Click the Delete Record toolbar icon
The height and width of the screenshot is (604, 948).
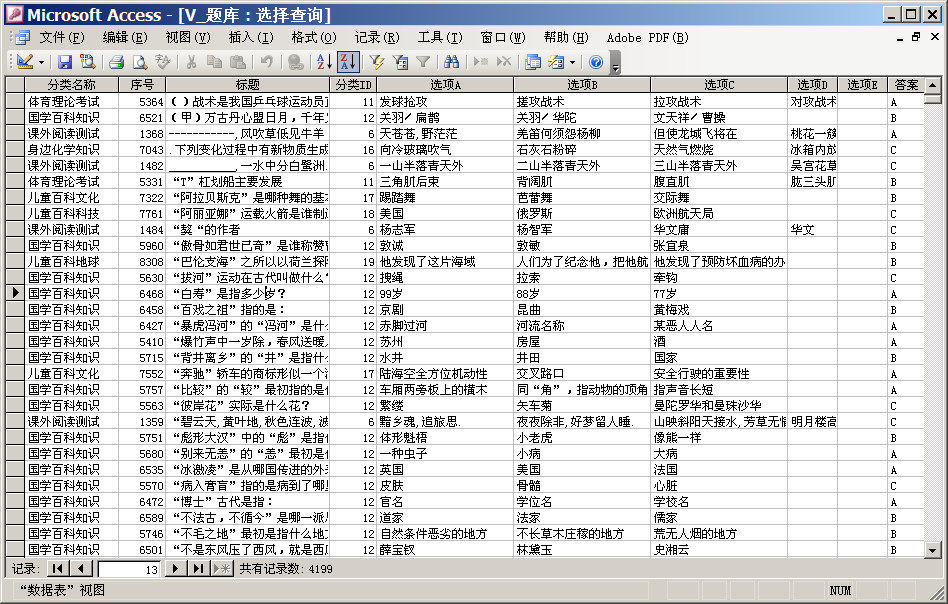tap(504, 62)
